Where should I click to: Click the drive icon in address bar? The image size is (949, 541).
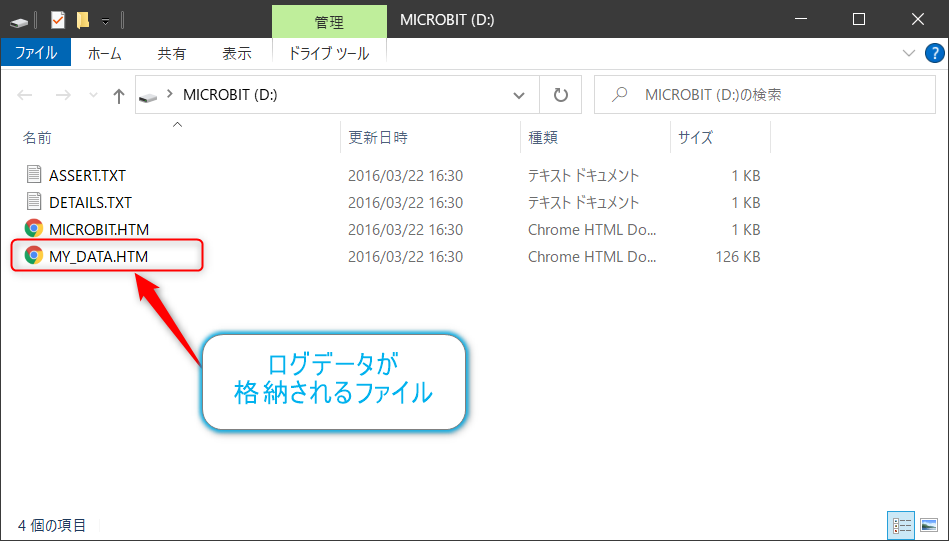(148, 96)
